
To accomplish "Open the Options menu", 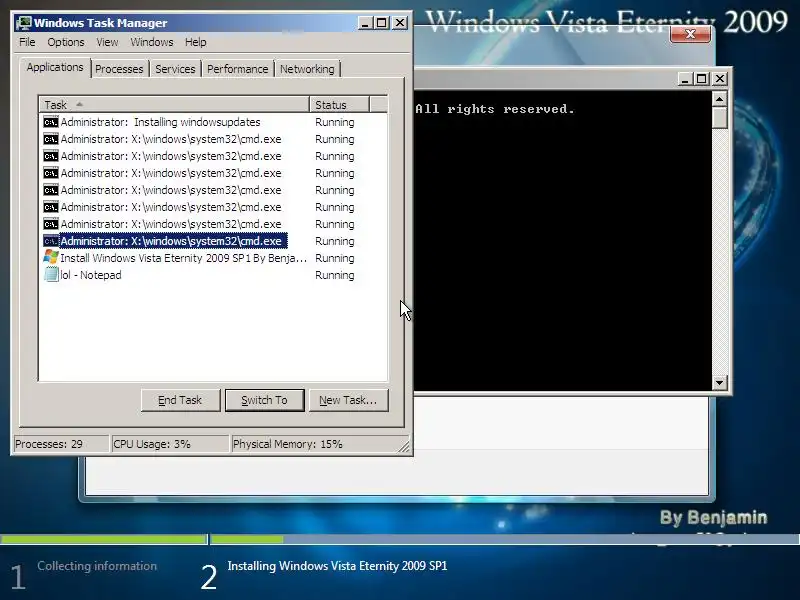I will tap(66, 42).
